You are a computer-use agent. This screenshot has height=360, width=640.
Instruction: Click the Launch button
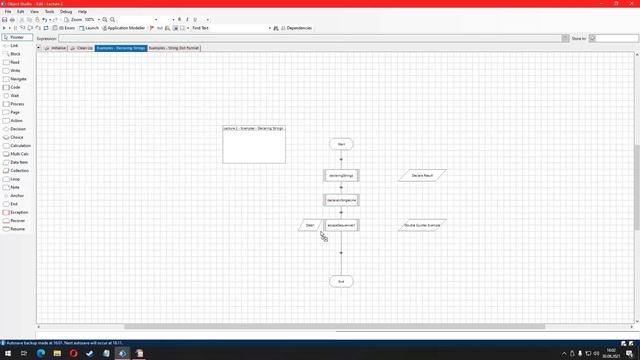pyautogui.click(x=89, y=28)
